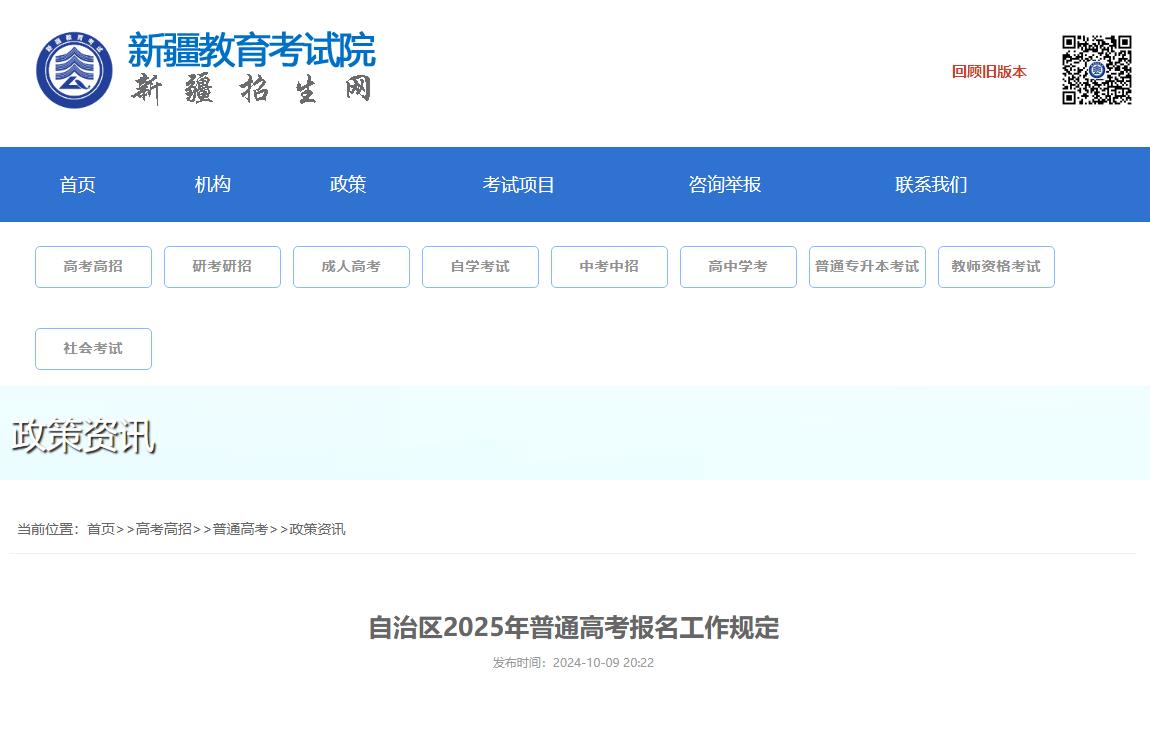
Task: Open the 联系我们 page
Action: (x=932, y=184)
